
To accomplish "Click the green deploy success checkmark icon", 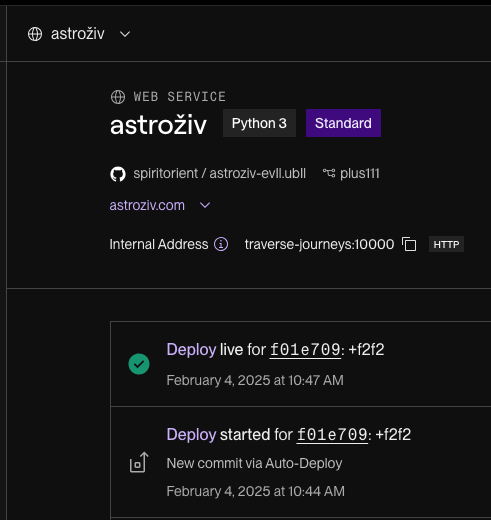I will point(139,364).
